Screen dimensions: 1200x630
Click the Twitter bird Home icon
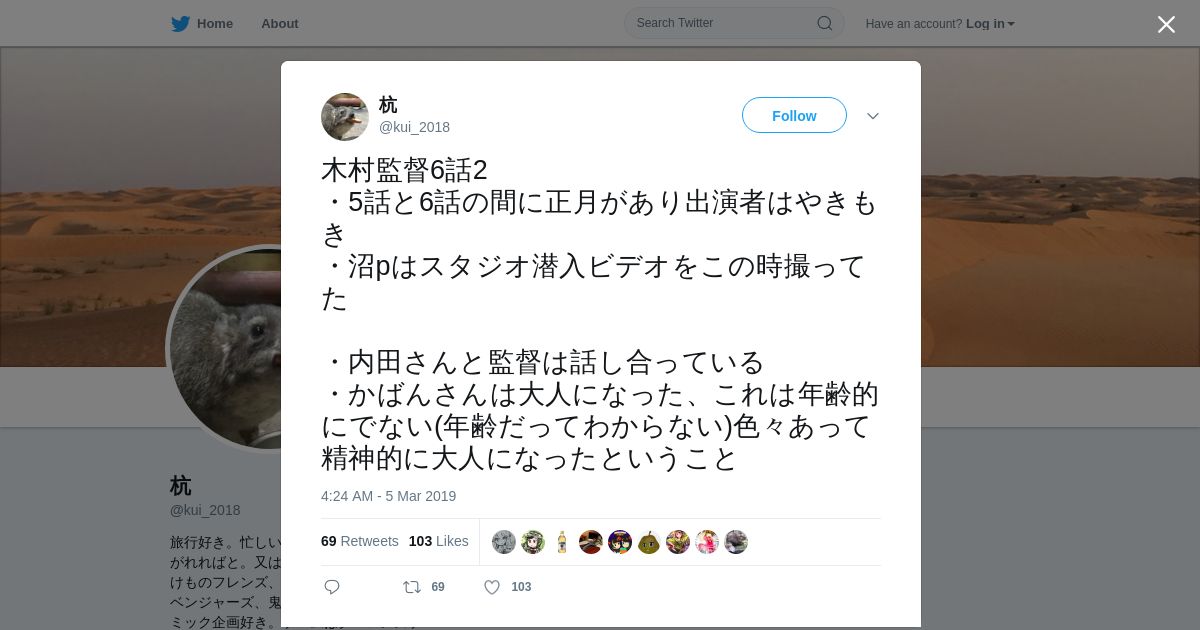(180, 24)
